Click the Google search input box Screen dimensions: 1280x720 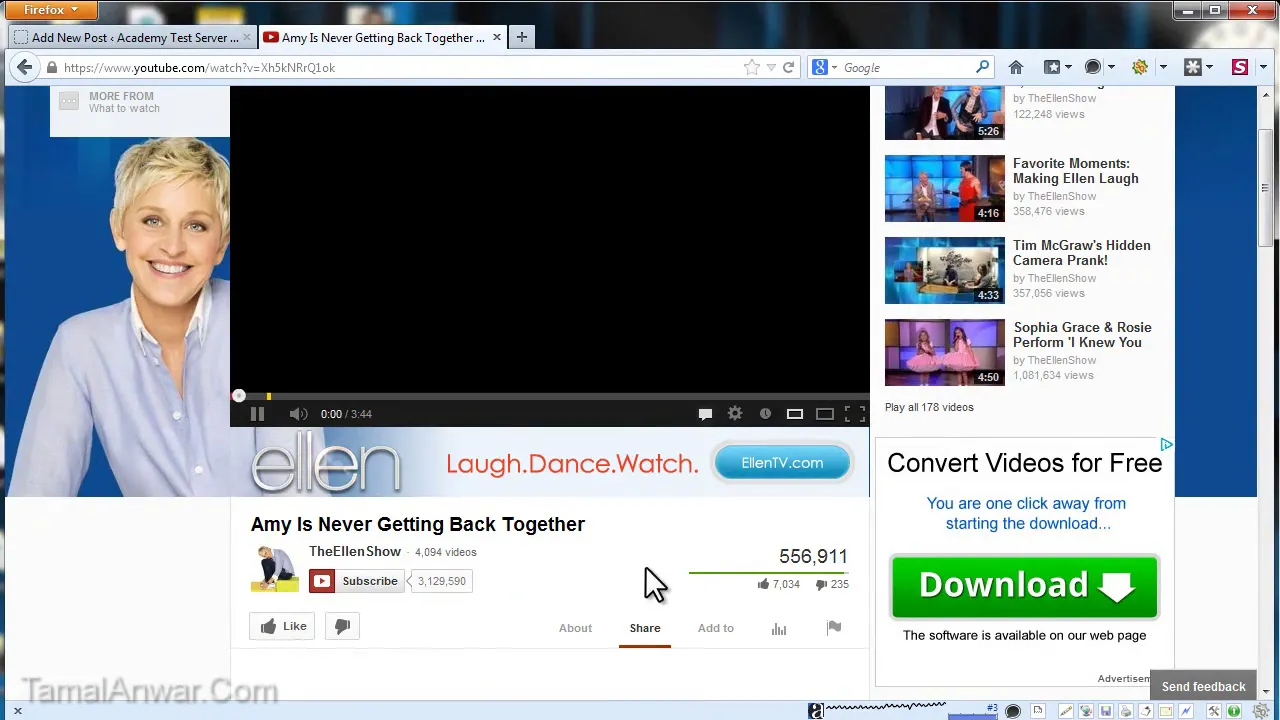908,67
